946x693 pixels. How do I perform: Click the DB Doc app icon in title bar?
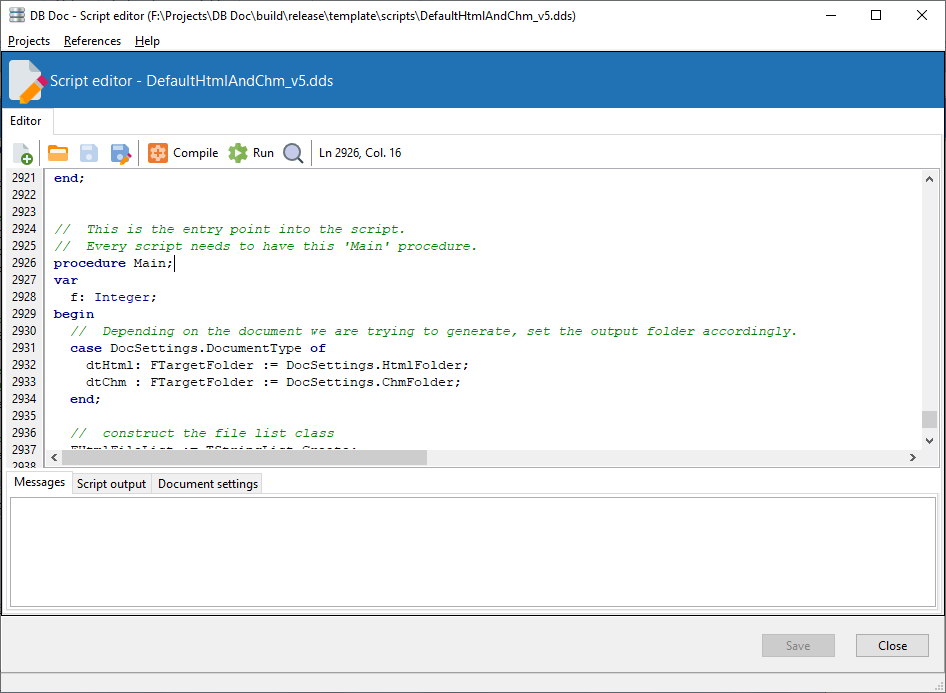pyautogui.click(x=17, y=15)
